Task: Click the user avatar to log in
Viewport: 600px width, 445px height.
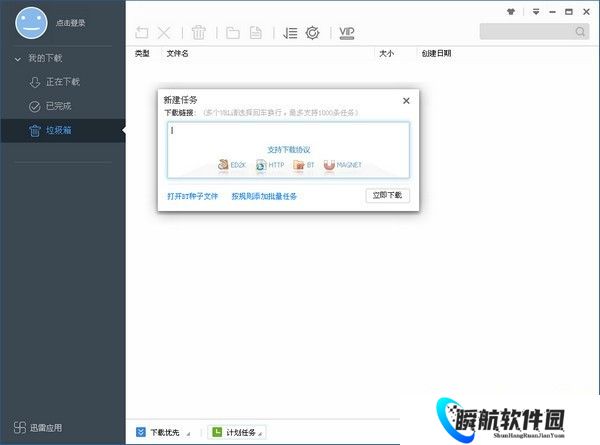Action: click(x=31, y=22)
